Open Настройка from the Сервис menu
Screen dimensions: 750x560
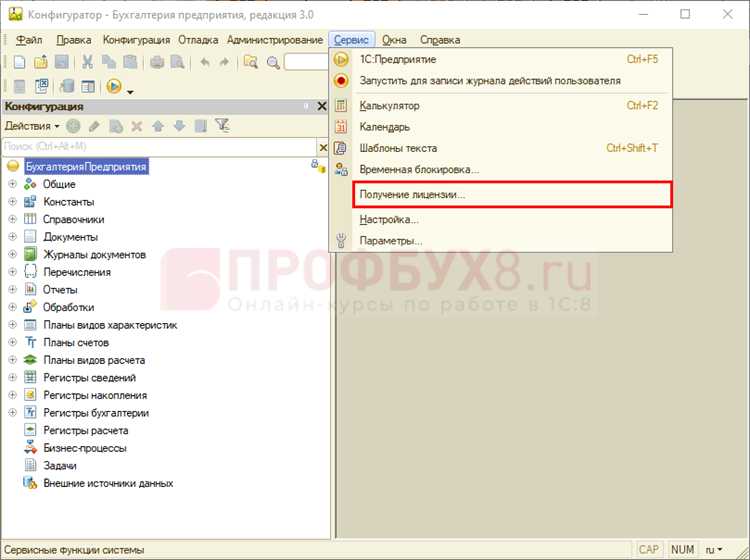(501, 220)
